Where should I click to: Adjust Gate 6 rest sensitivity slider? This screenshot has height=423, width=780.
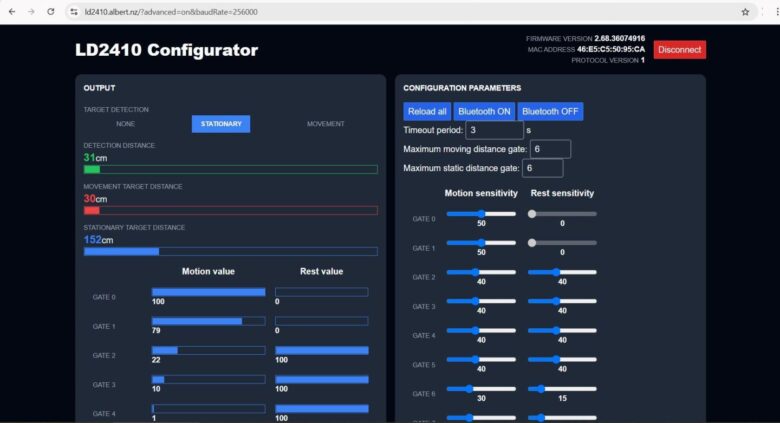pyautogui.click(x=562, y=389)
